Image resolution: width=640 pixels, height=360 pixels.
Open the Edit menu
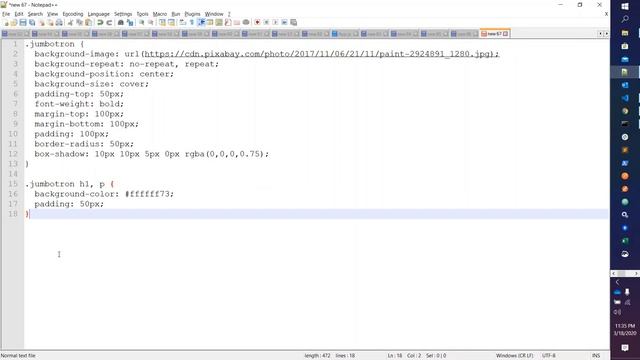coord(19,14)
